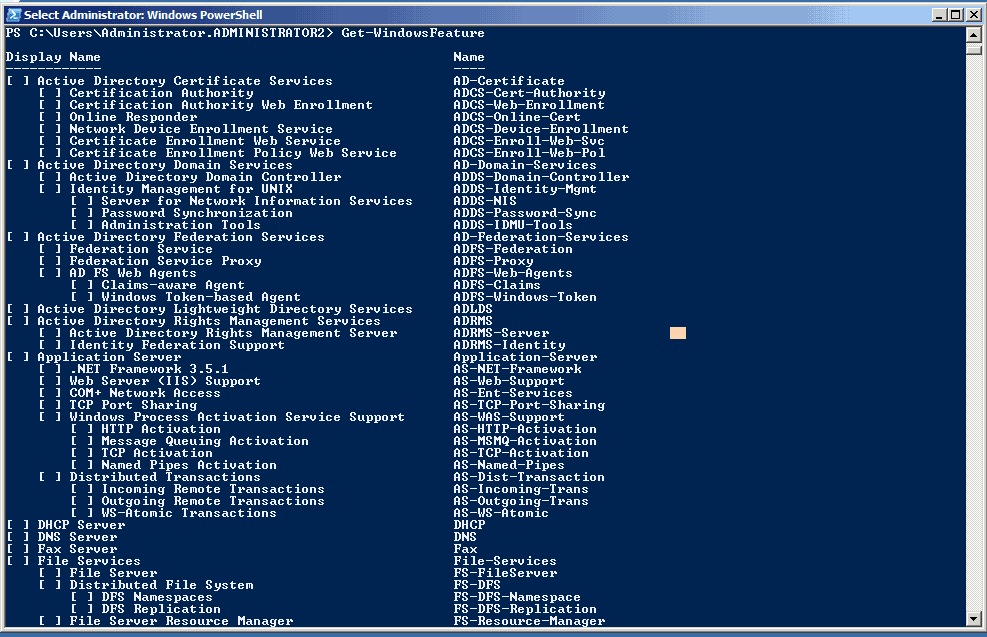The height and width of the screenshot is (637, 987).
Task: Click 'Distributed File System' text
Action: point(161,585)
